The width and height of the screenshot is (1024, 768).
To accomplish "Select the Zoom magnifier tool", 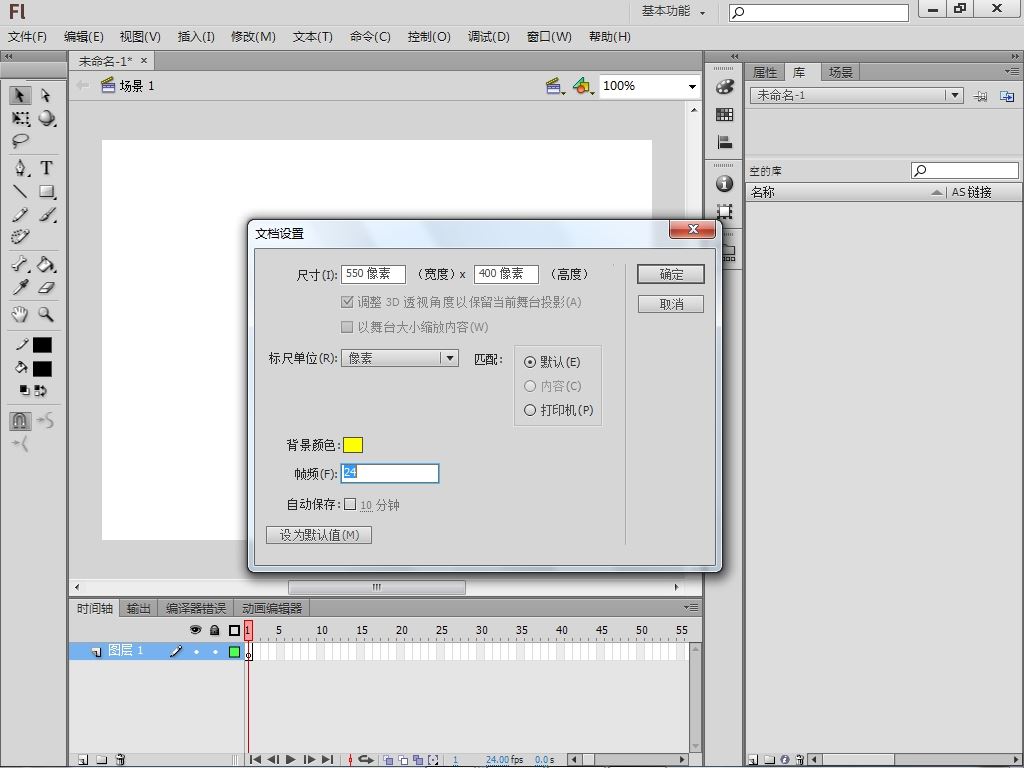I will [45, 314].
